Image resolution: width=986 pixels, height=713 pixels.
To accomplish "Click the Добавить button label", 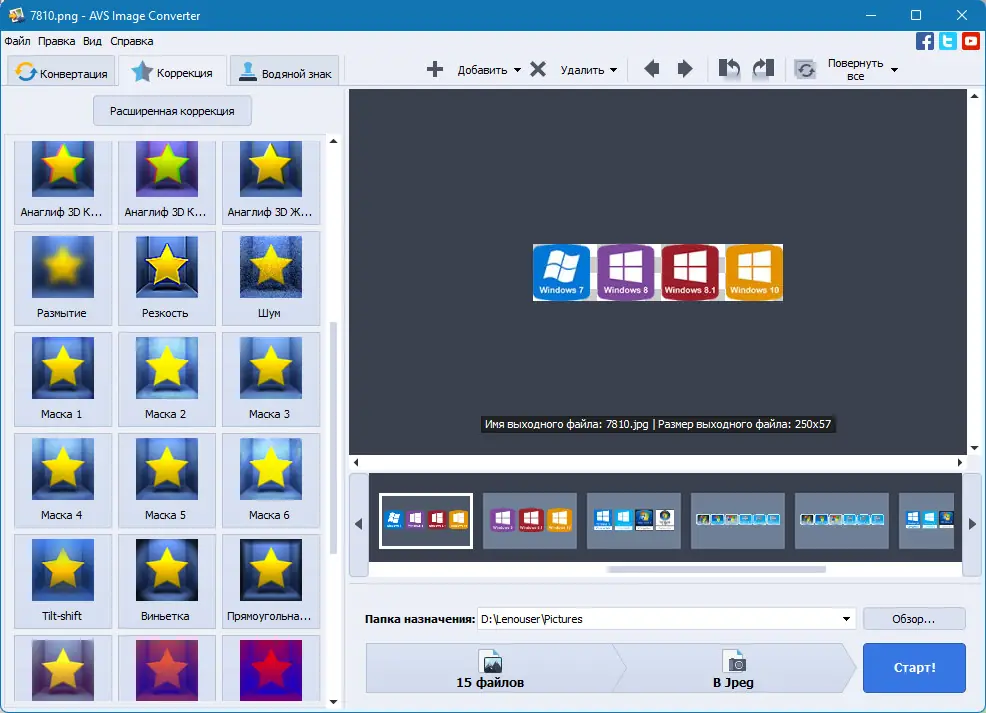I will [482, 70].
